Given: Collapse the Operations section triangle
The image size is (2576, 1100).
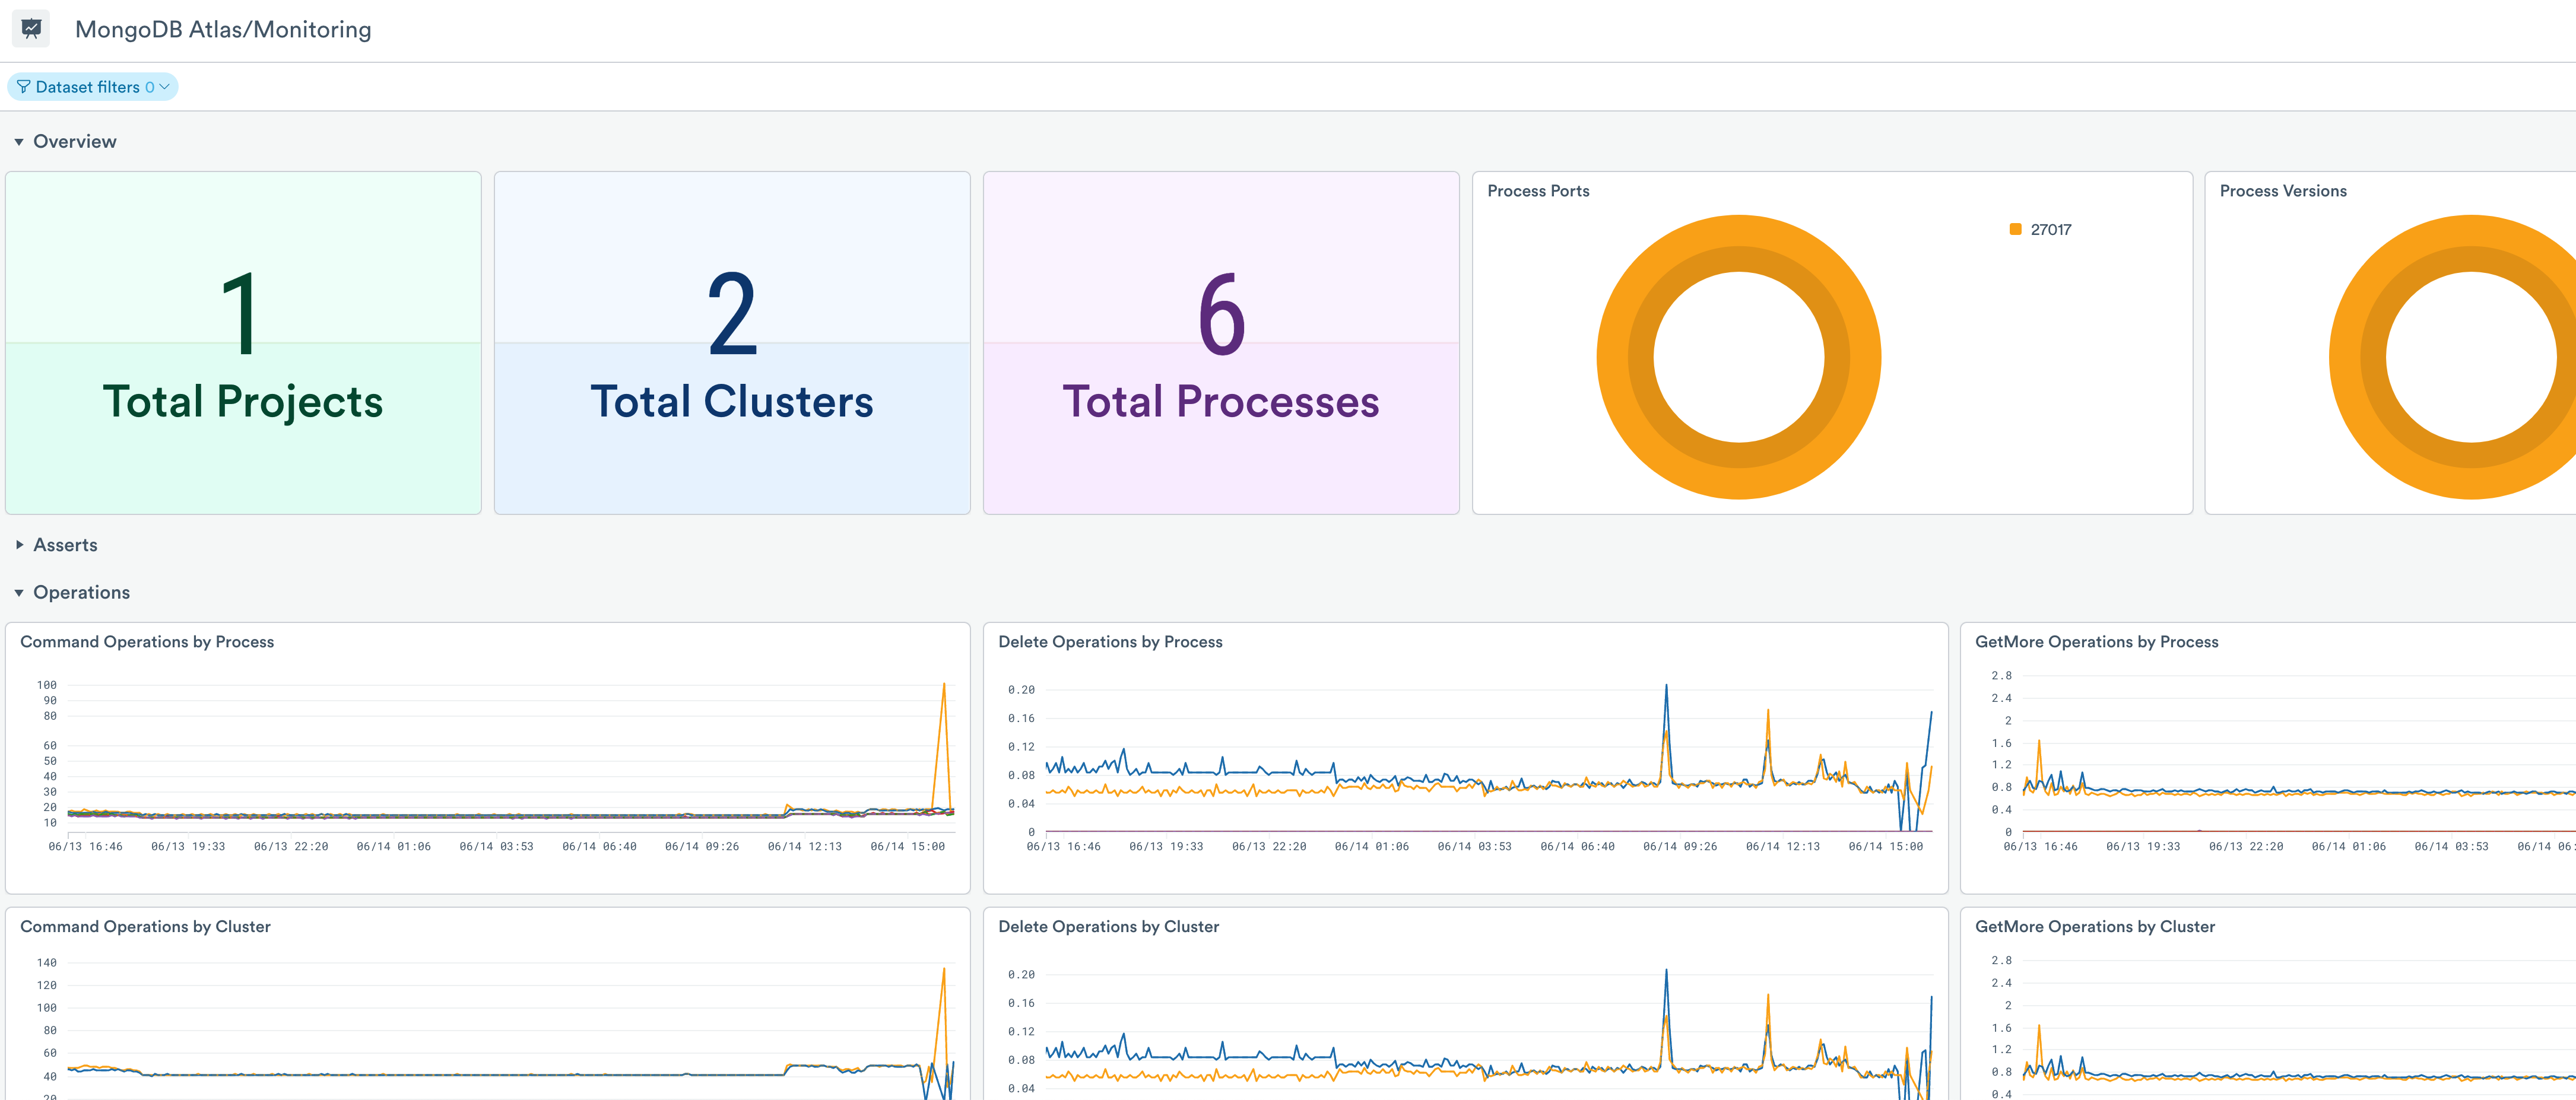Looking at the screenshot, I should [x=19, y=593].
